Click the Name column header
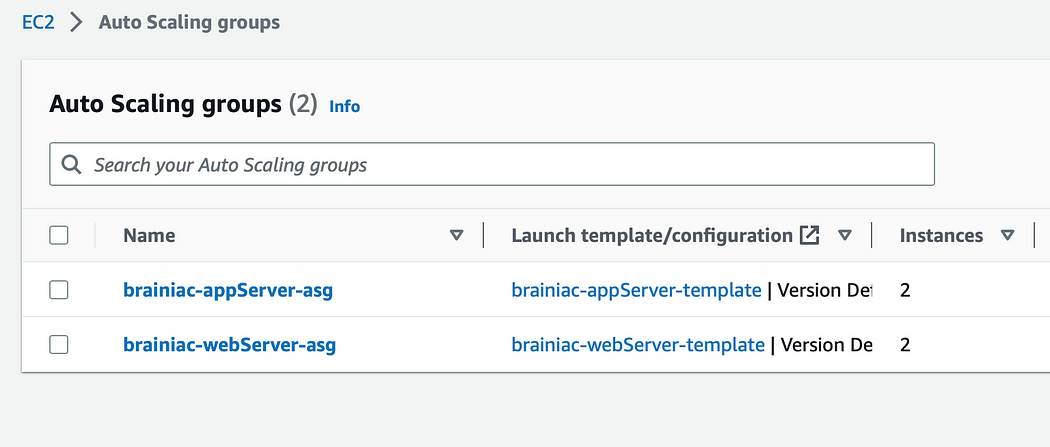 149,236
